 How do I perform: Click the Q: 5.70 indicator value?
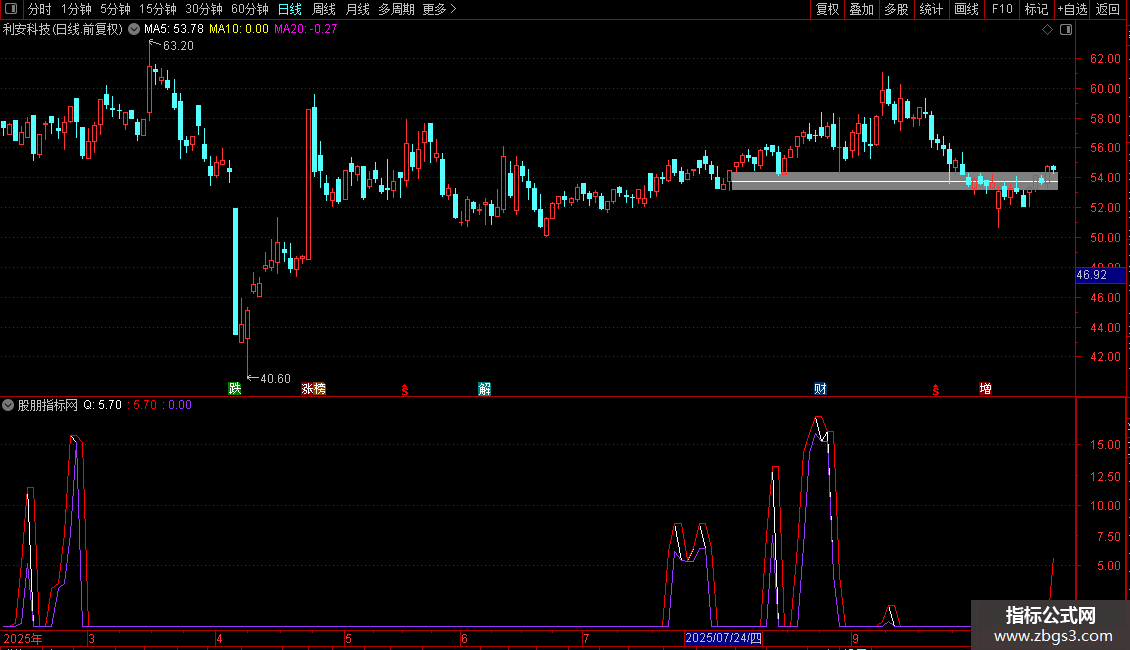(x=102, y=405)
